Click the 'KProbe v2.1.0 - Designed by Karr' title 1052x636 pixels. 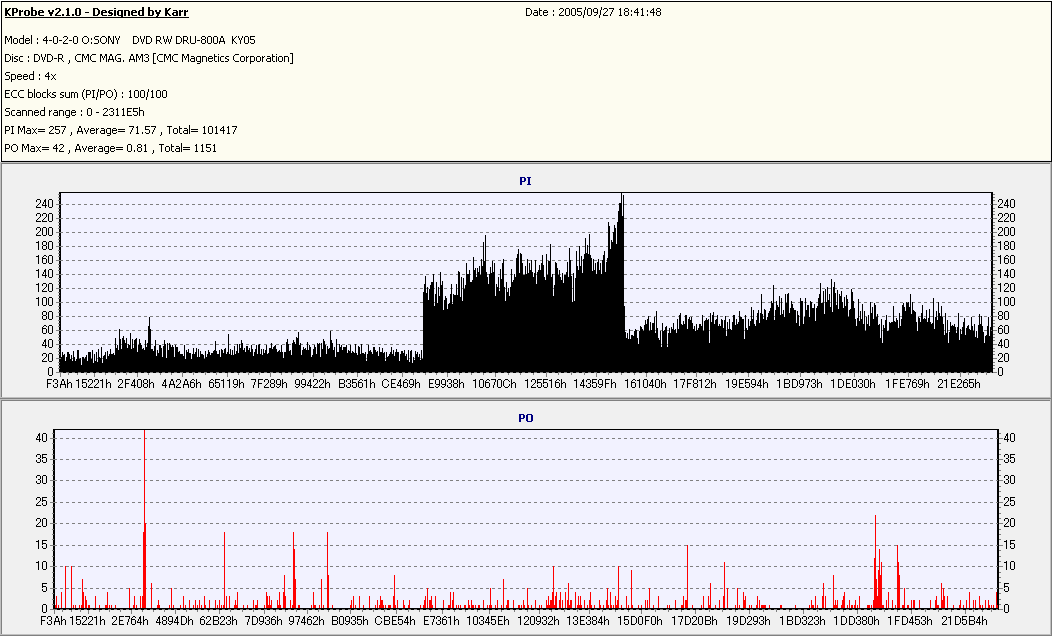[x=97, y=12]
